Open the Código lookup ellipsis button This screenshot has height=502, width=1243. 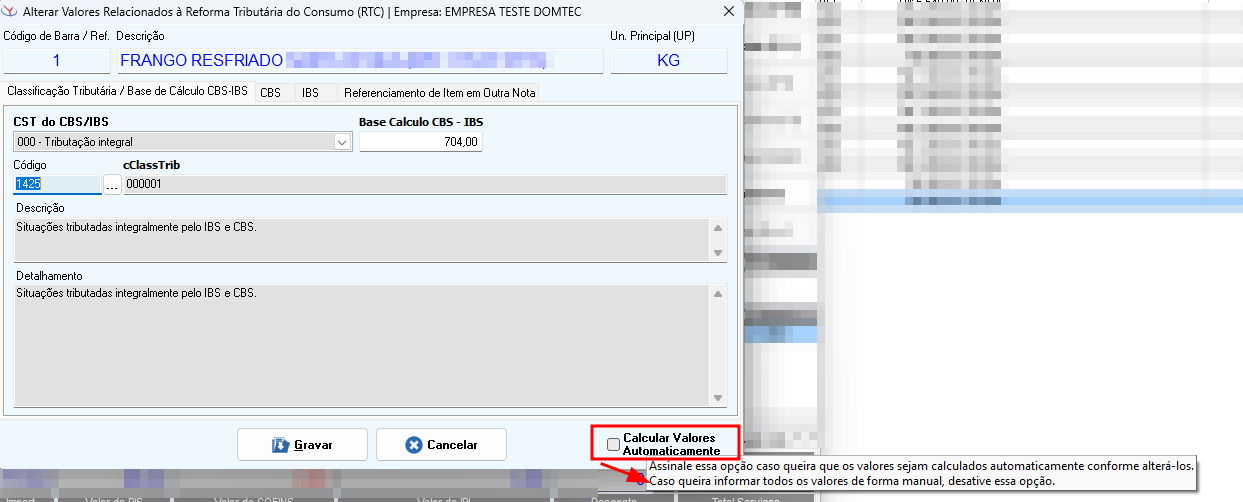[112, 184]
